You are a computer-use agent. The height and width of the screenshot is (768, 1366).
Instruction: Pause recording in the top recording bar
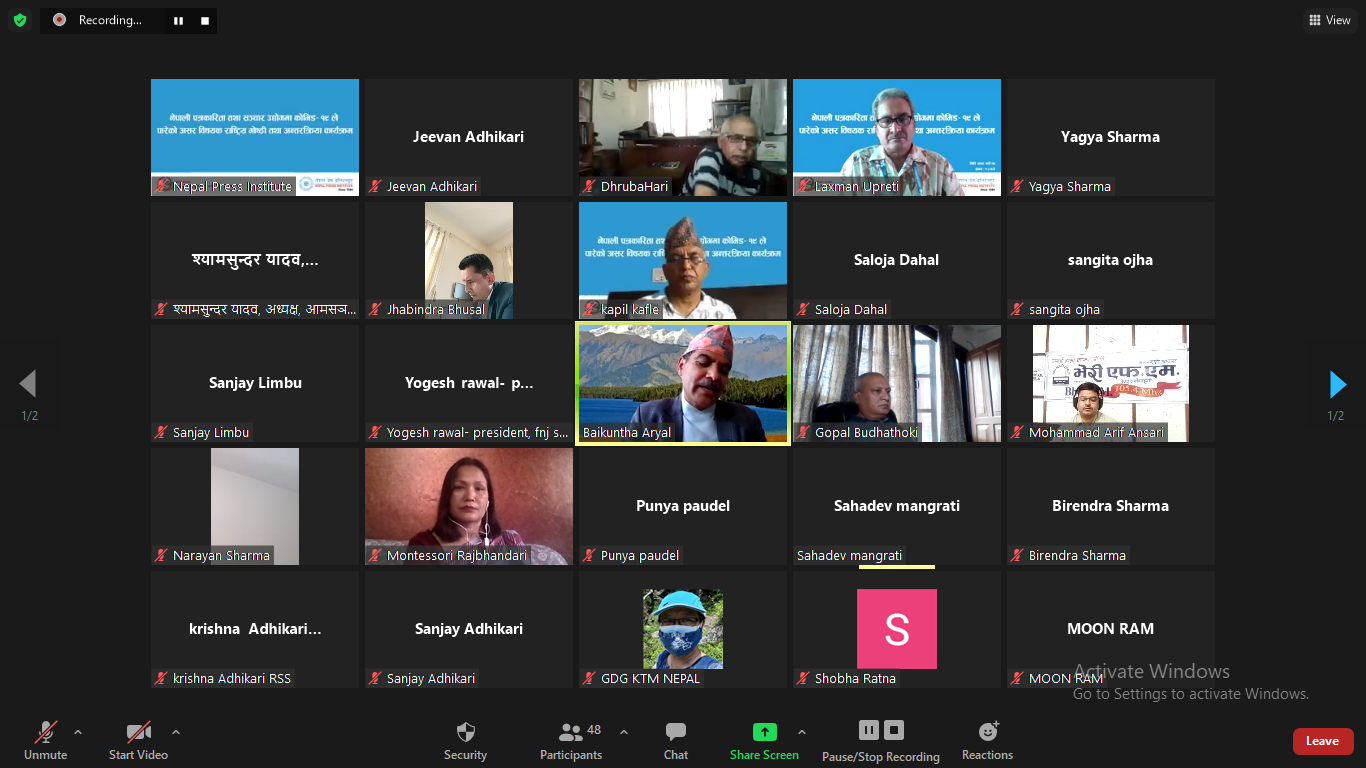click(178, 20)
